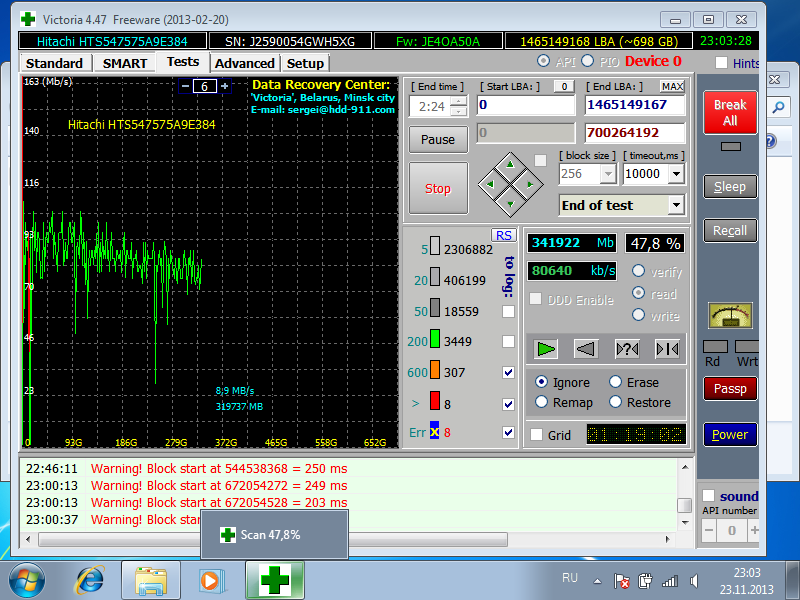Open Internet Explorer from taskbar
800x600 pixels.
tap(90, 581)
